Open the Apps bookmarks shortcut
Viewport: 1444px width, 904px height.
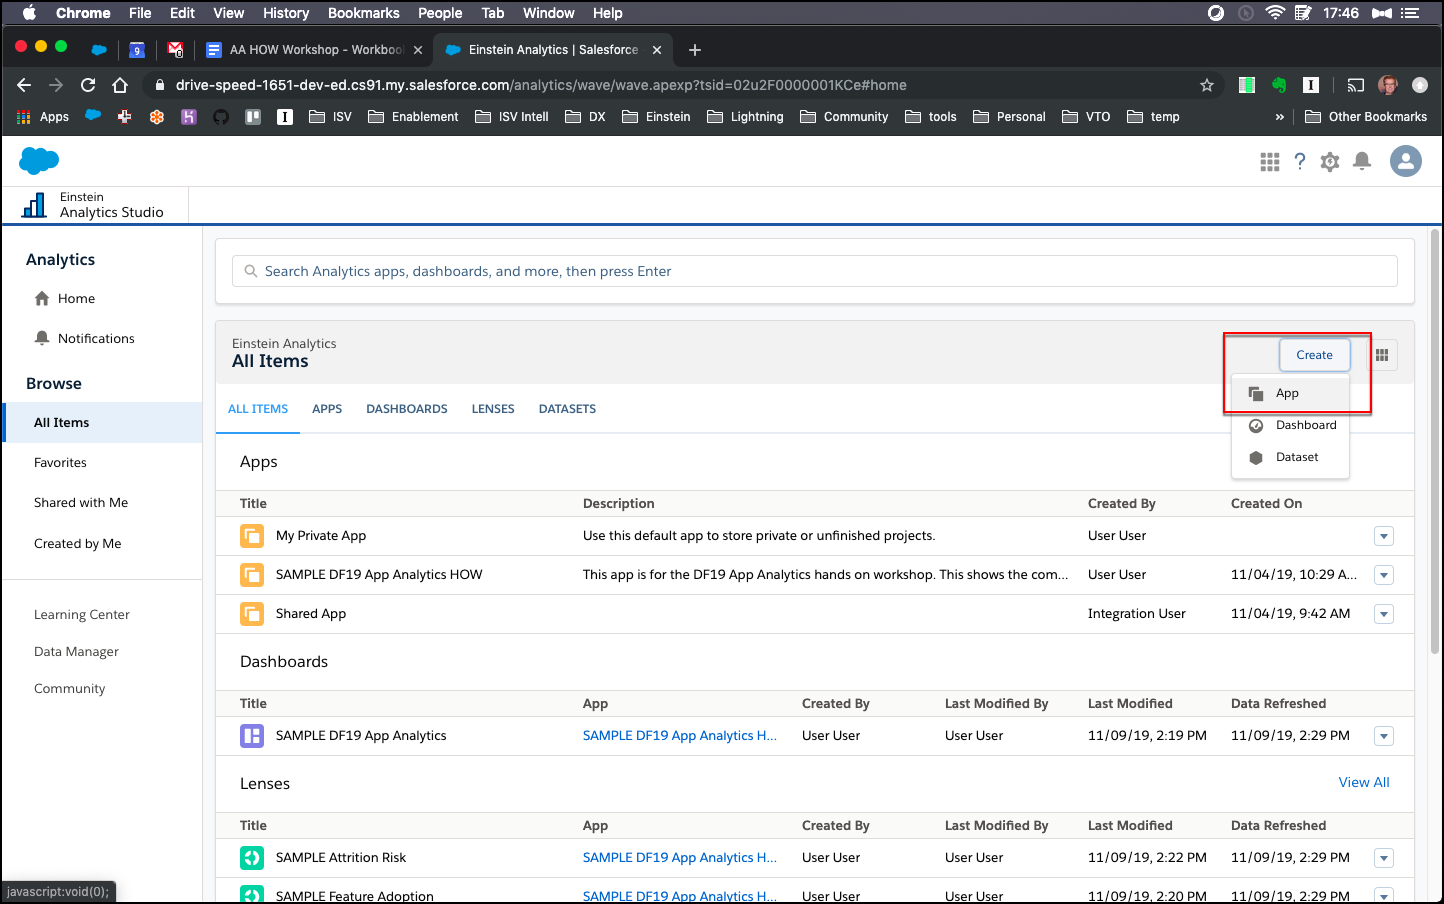[43, 117]
